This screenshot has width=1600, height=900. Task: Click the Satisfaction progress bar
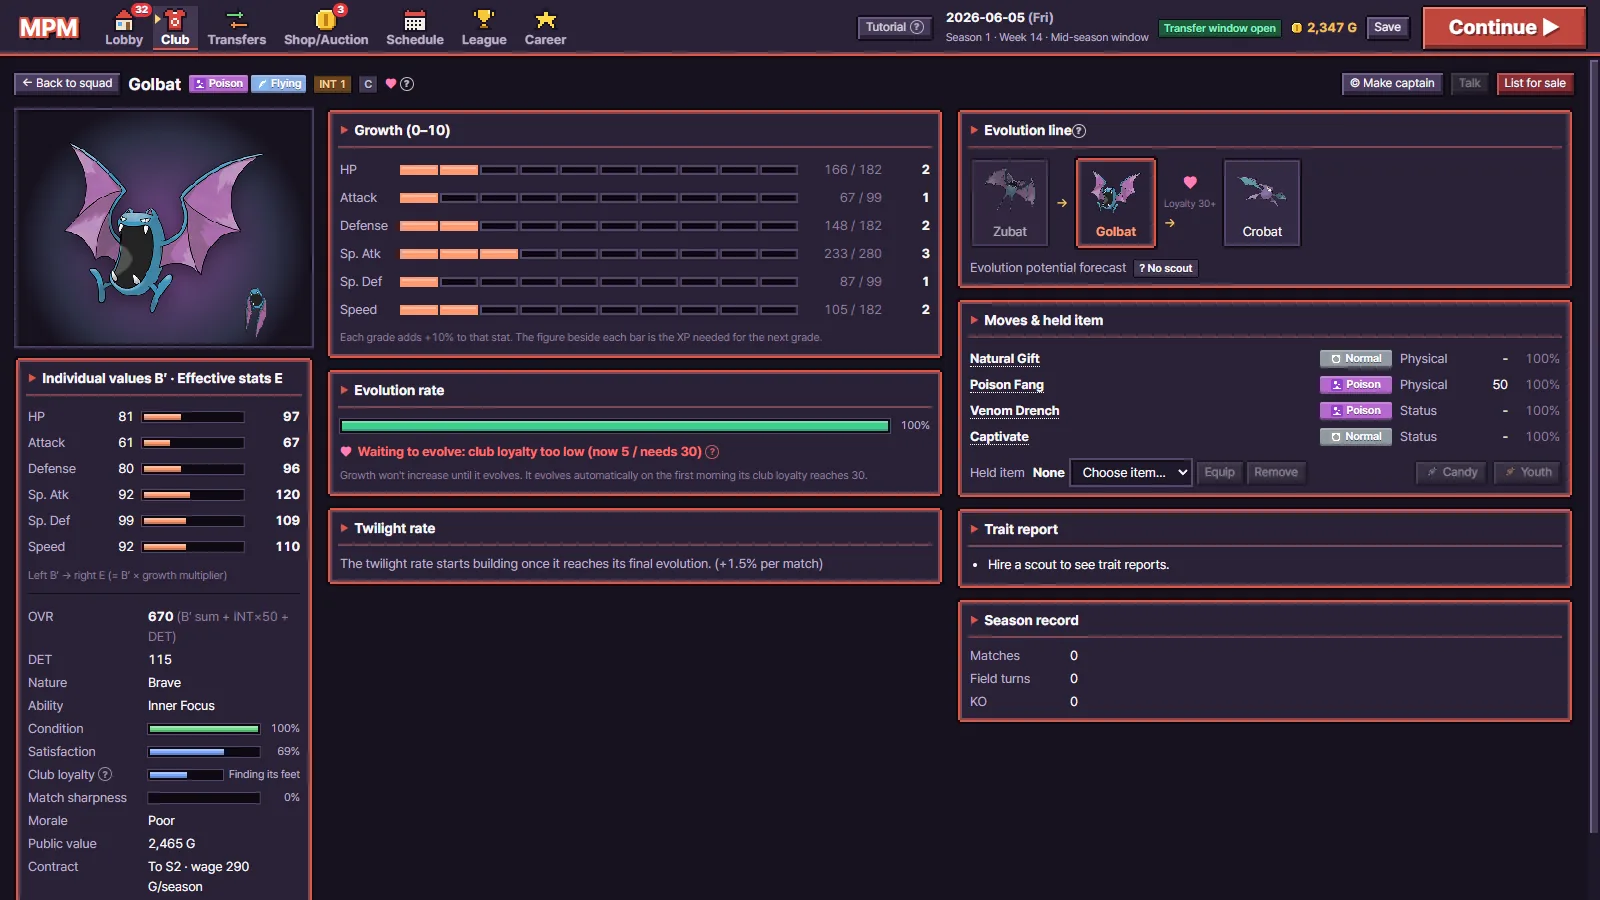[204, 752]
